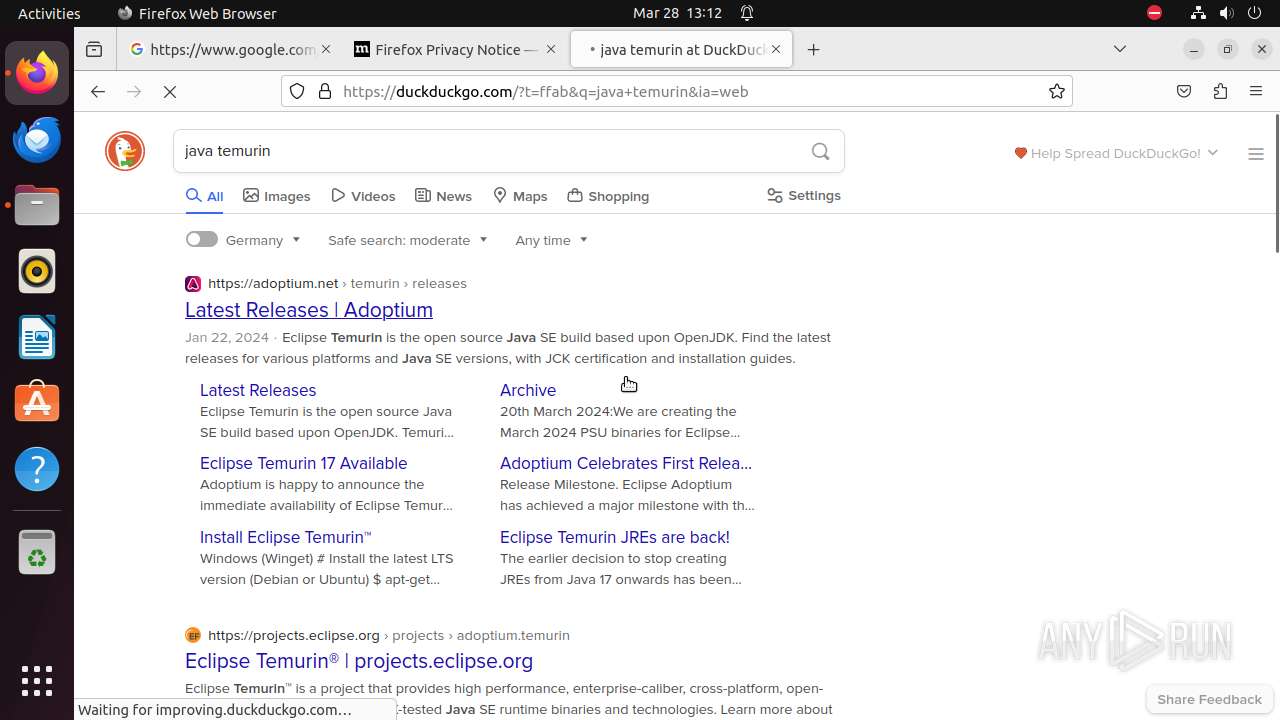Image resolution: width=1280 pixels, height=720 pixels.
Task: Click the red do-not-disturb indicator icon
Action: tap(1154, 13)
